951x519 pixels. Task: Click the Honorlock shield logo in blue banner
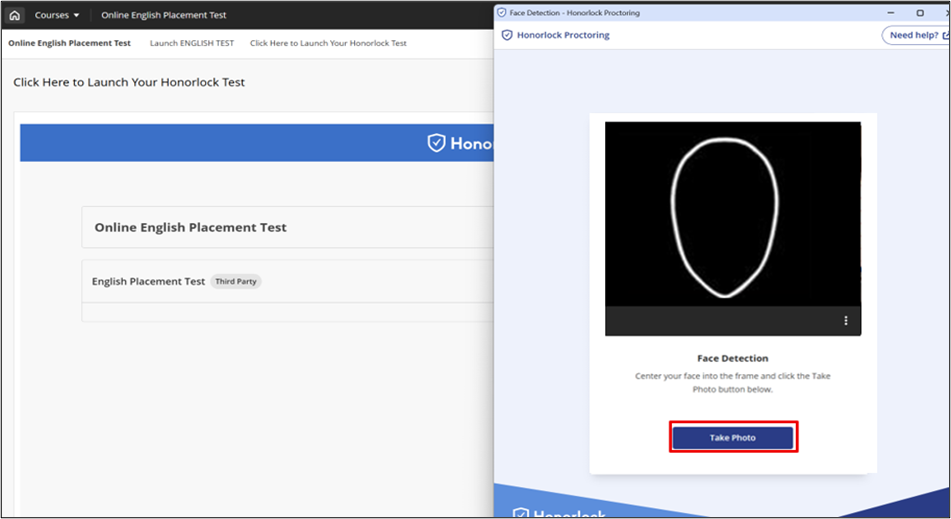[x=436, y=143]
